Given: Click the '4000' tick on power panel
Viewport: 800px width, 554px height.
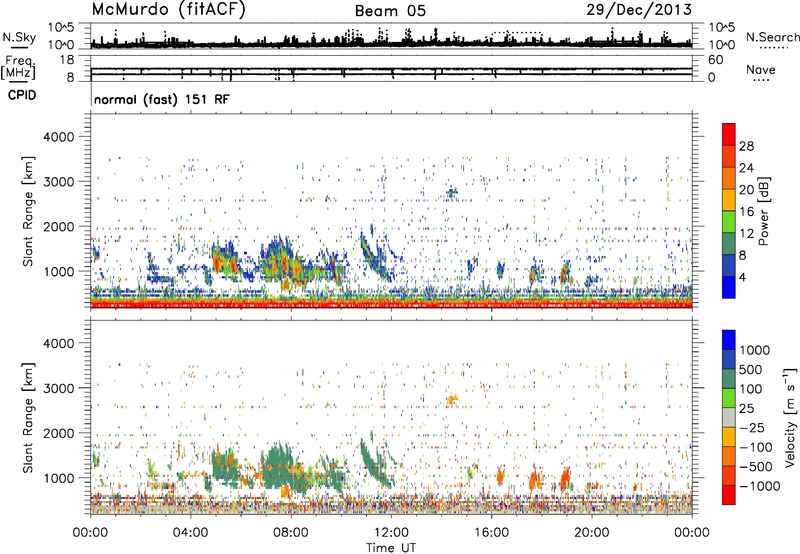Looking at the screenshot, I should pos(59,137).
